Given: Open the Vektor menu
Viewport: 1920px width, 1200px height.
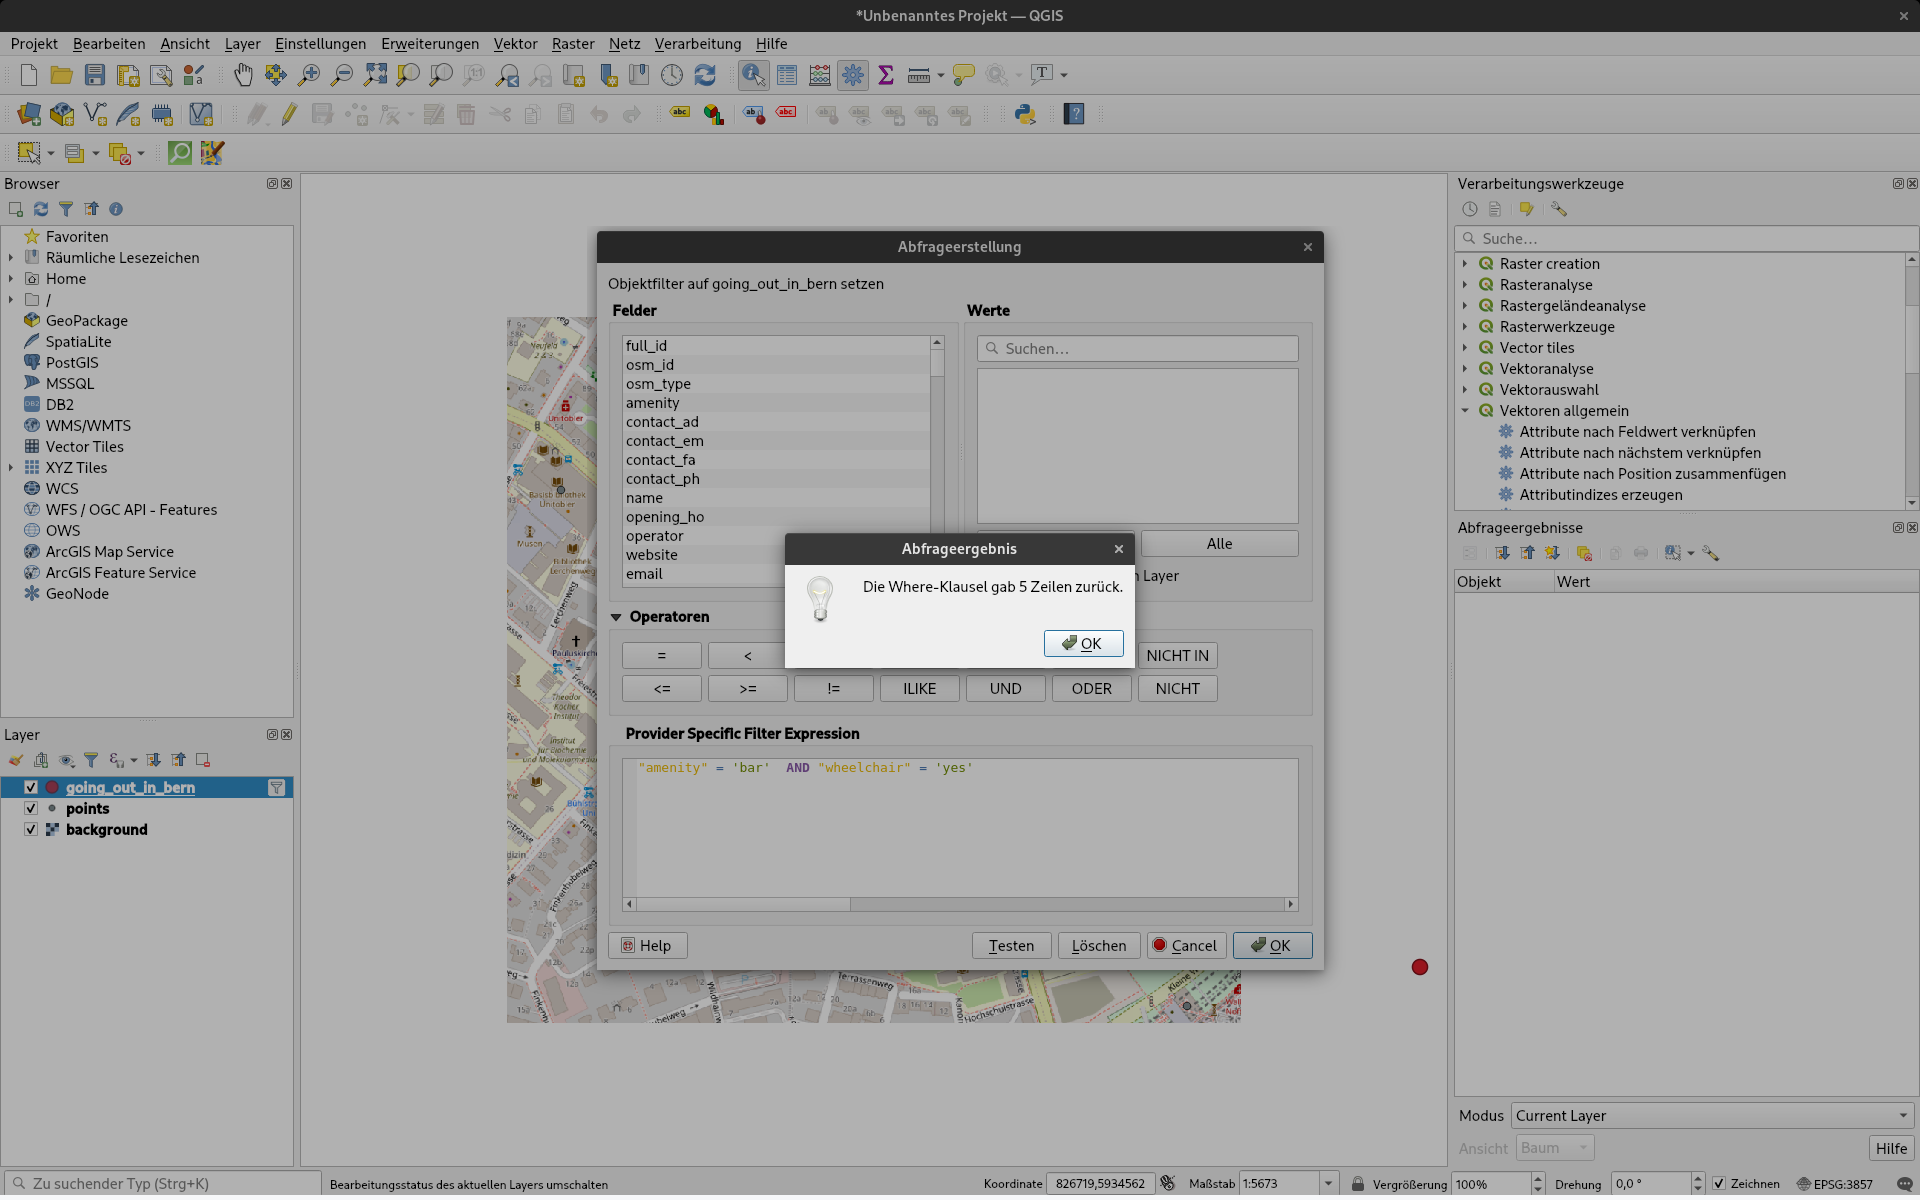Looking at the screenshot, I should tap(515, 44).
